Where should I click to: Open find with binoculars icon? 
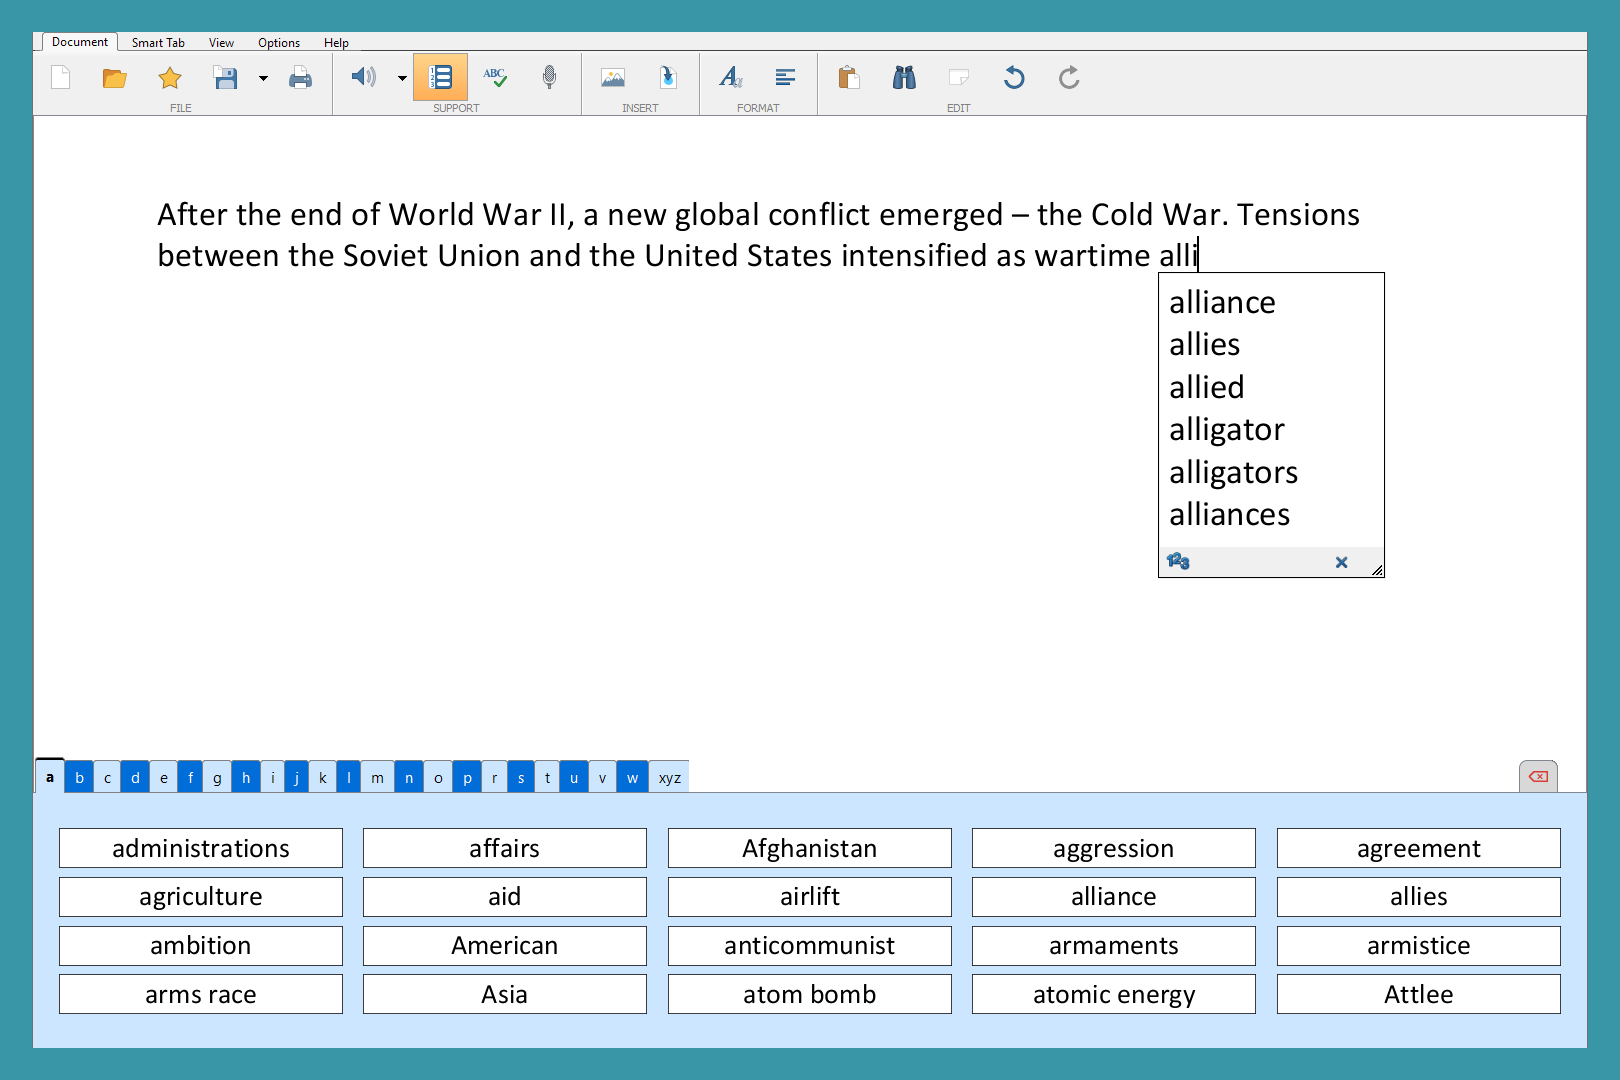click(x=904, y=77)
